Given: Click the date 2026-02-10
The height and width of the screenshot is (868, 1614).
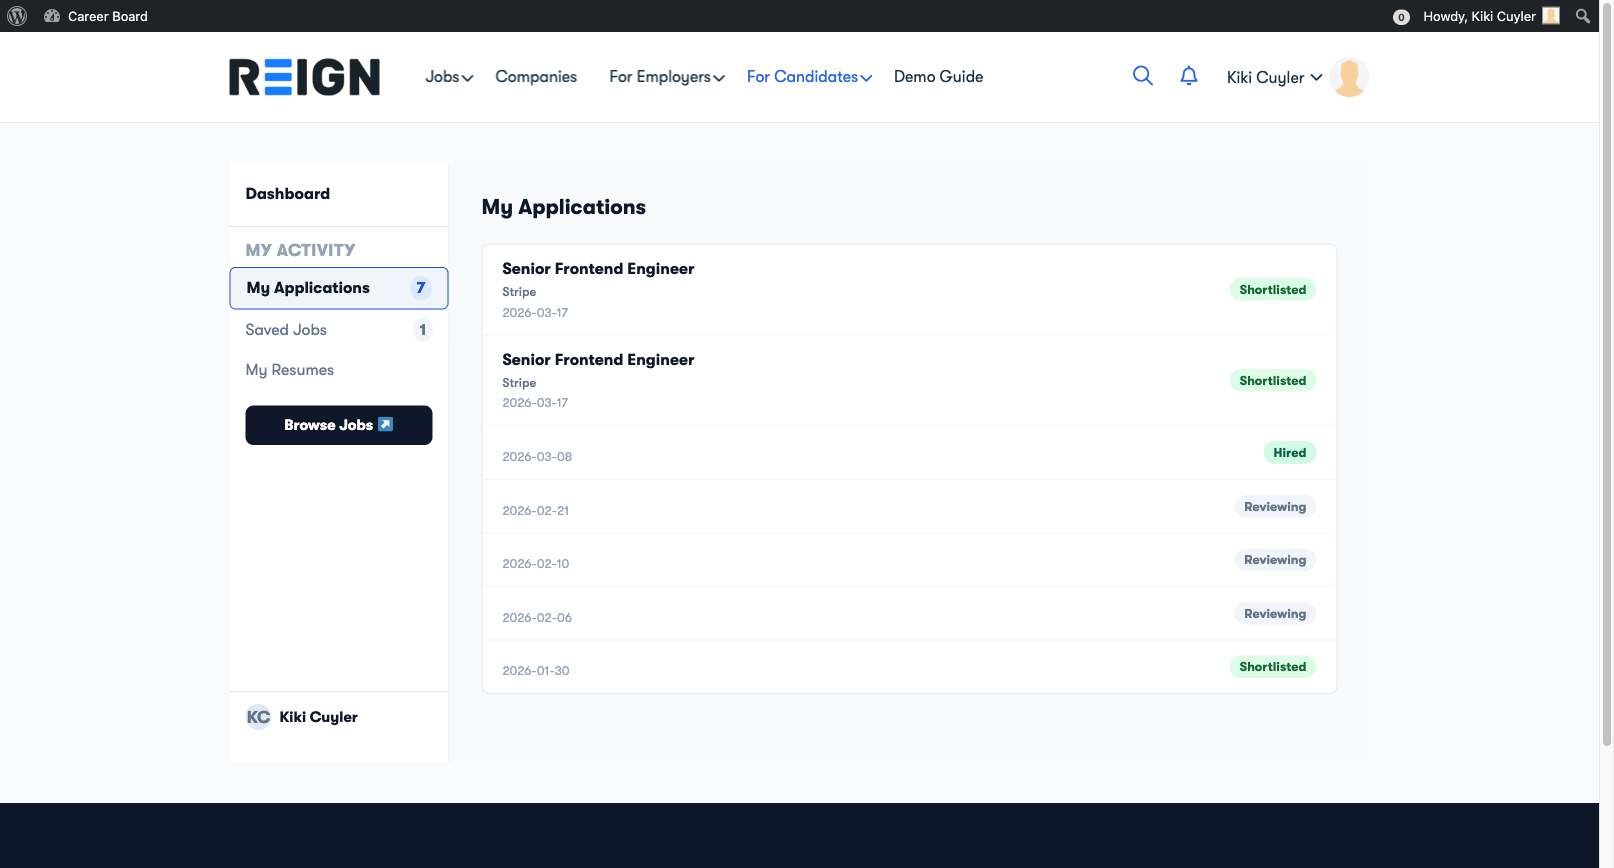Looking at the screenshot, I should point(535,564).
